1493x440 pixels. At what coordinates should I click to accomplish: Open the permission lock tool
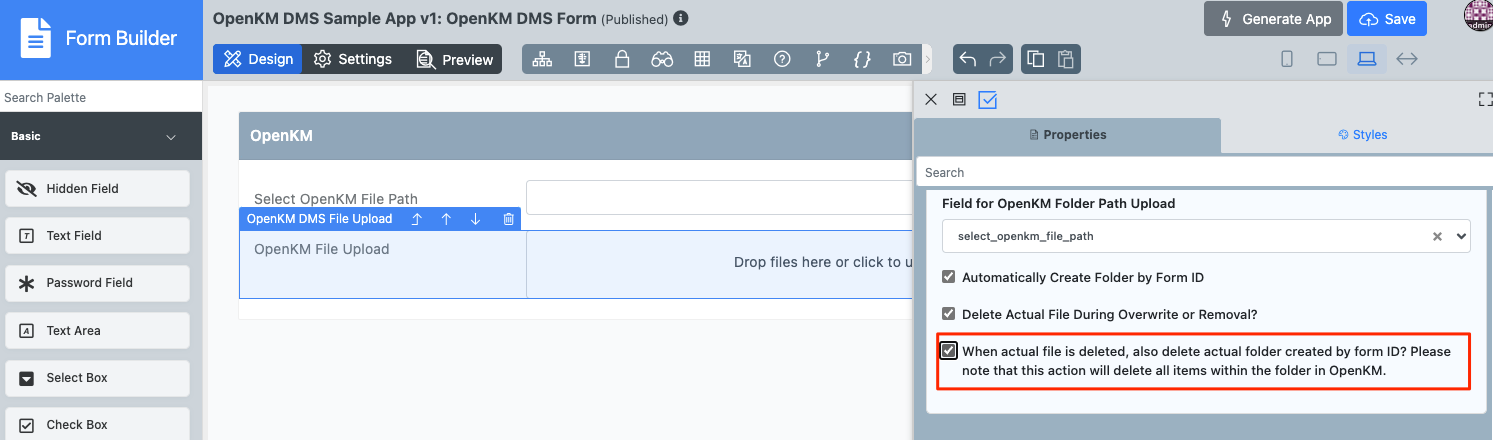pos(622,59)
